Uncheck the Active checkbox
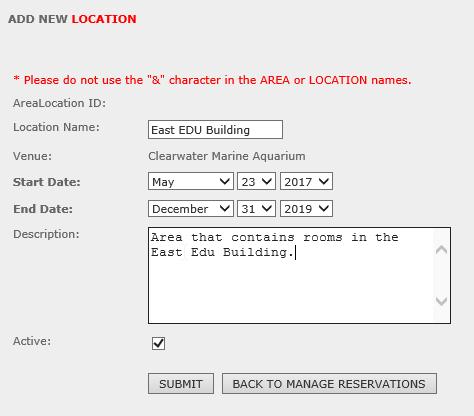The width and height of the screenshot is (474, 416). click(x=158, y=343)
